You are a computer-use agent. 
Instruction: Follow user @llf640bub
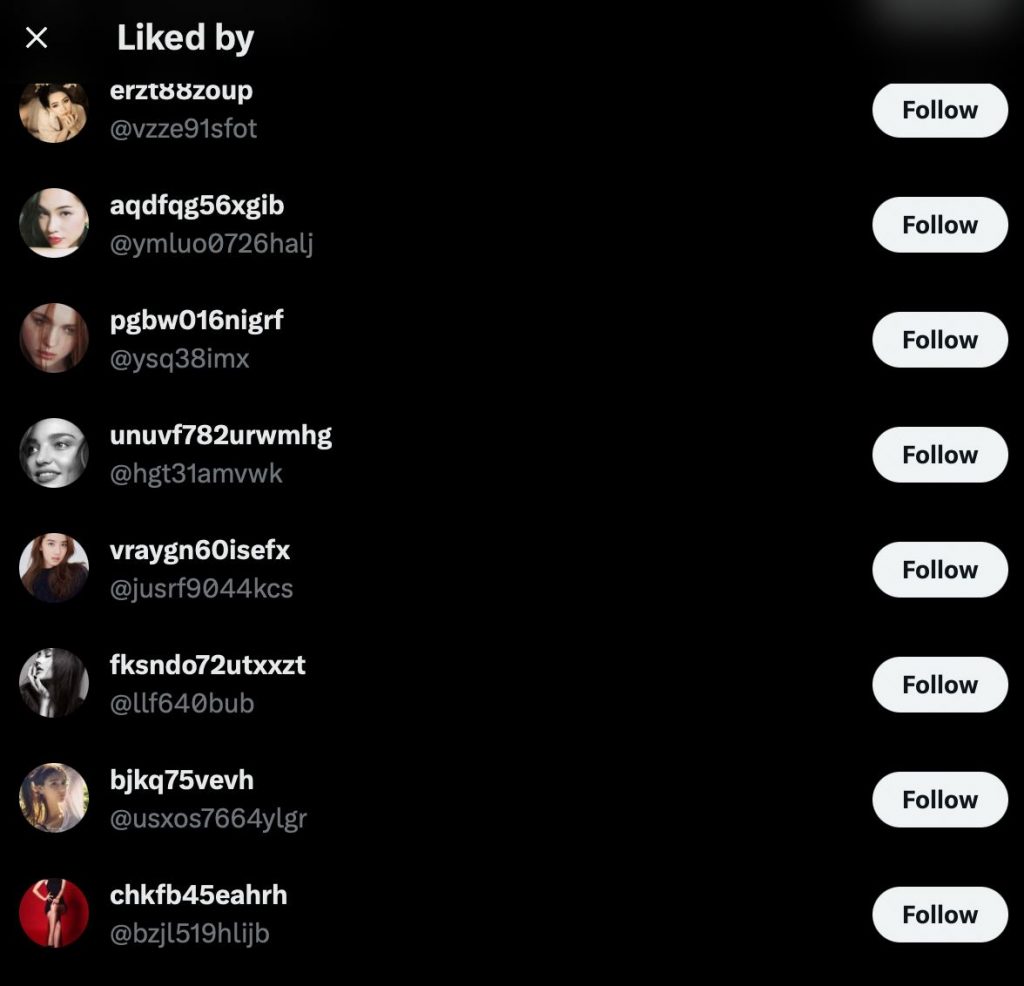click(939, 685)
